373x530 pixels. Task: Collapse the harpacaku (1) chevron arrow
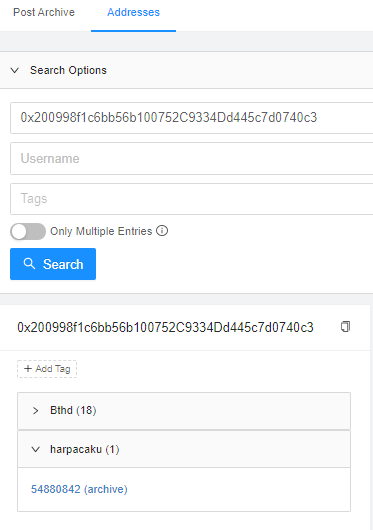(x=35, y=449)
